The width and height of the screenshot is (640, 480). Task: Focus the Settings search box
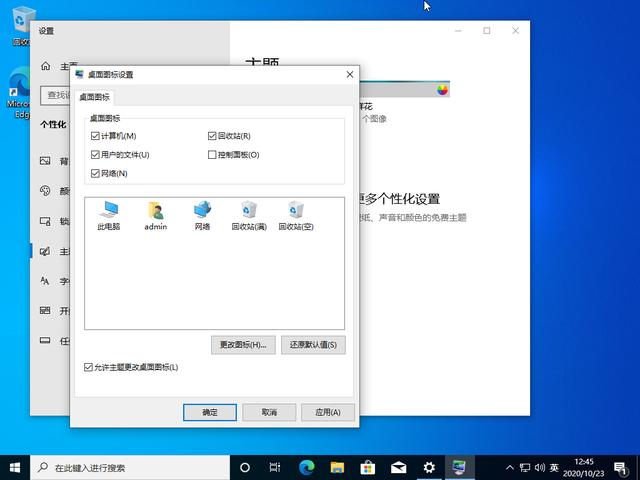click(x=56, y=96)
